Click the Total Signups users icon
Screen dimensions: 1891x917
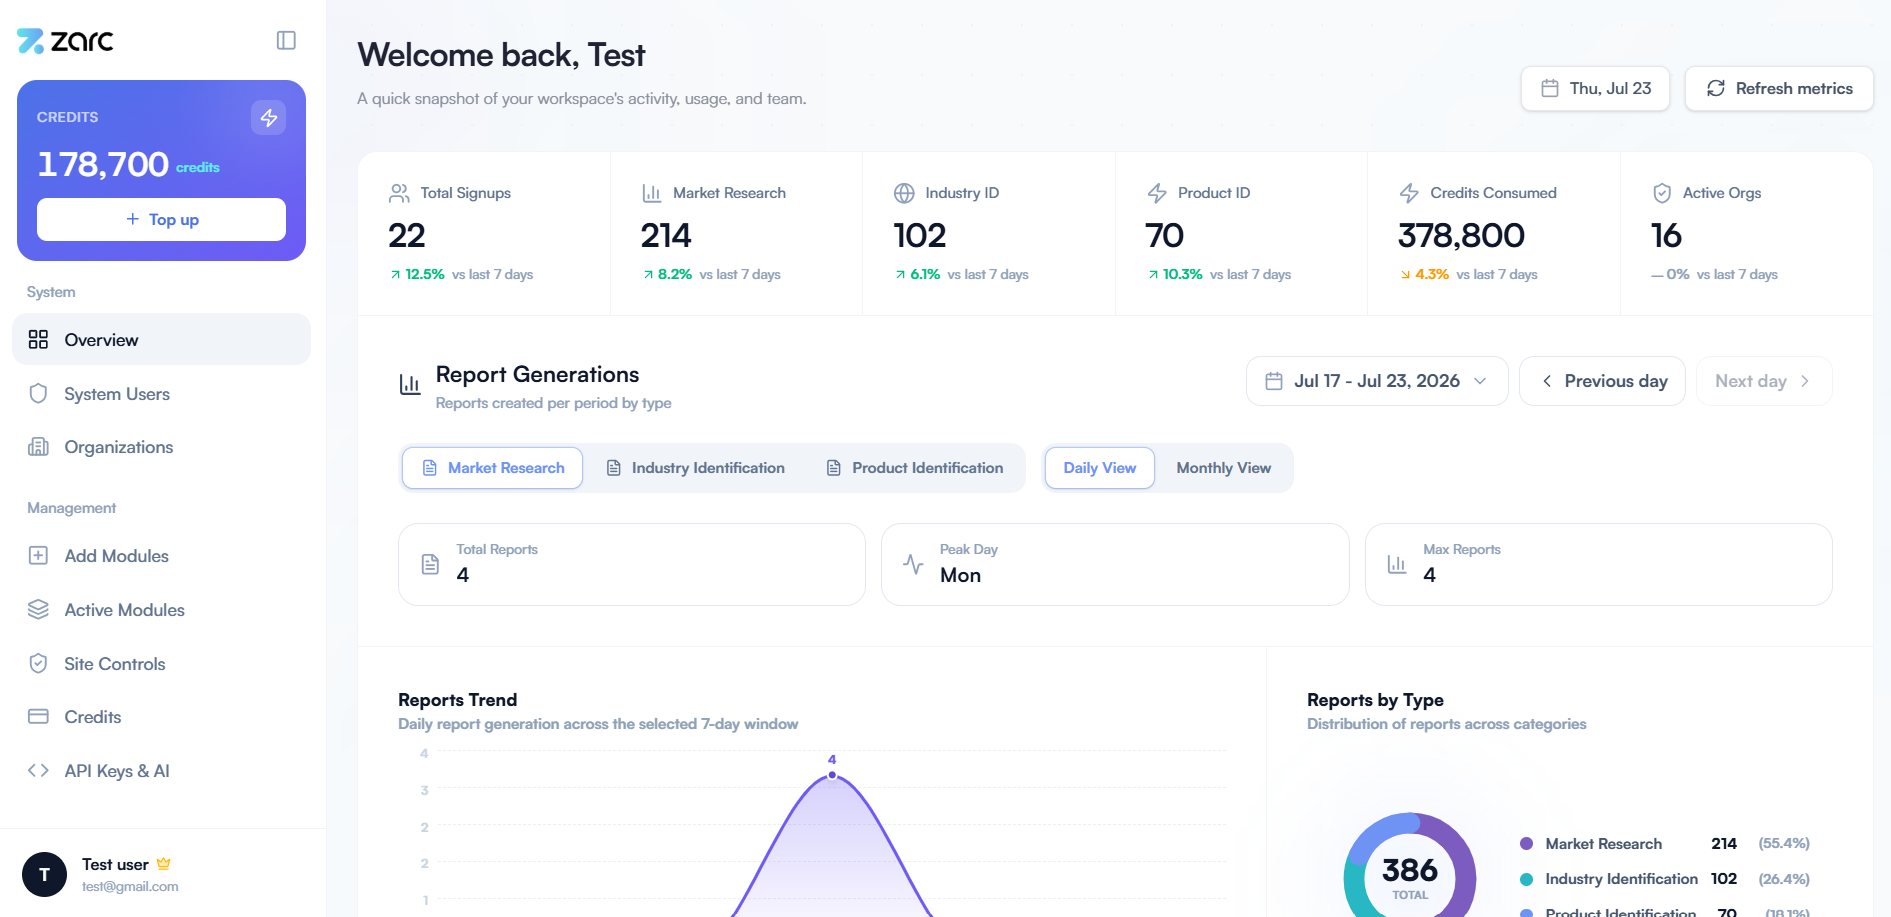(x=399, y=193)
